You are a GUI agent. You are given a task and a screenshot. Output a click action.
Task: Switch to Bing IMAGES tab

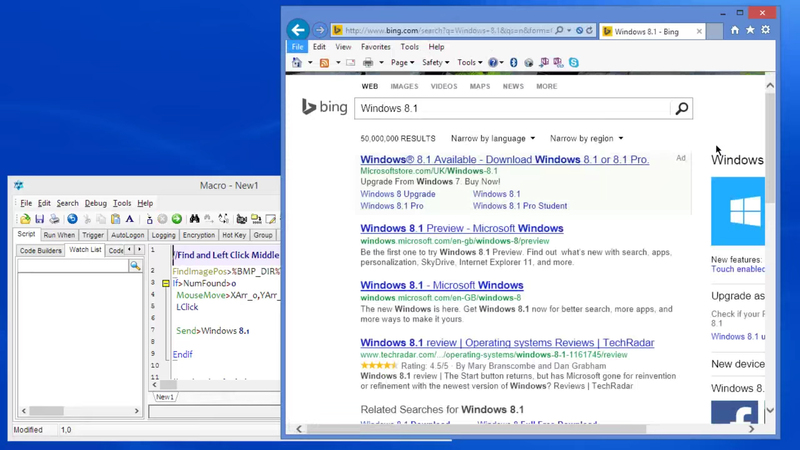click(404, 86)
